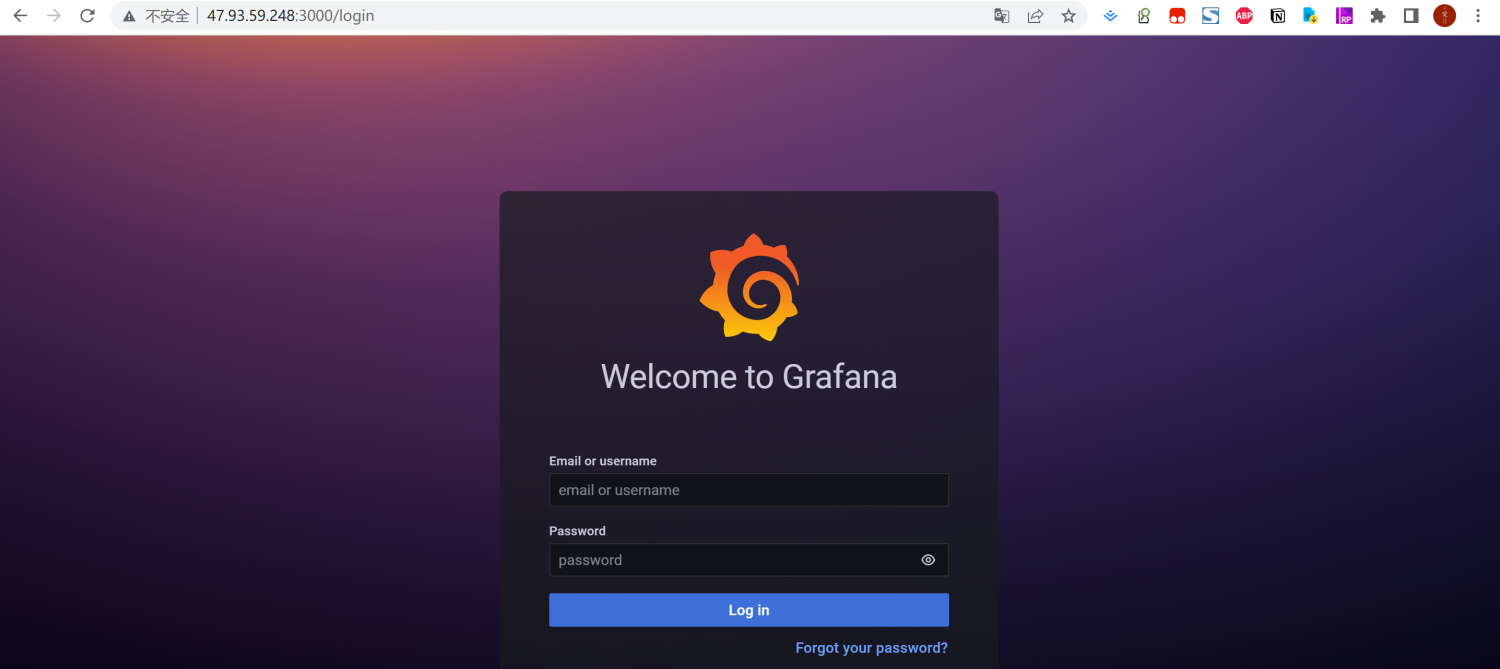
Task: Click the Email or username field
Action: (749, 490)
